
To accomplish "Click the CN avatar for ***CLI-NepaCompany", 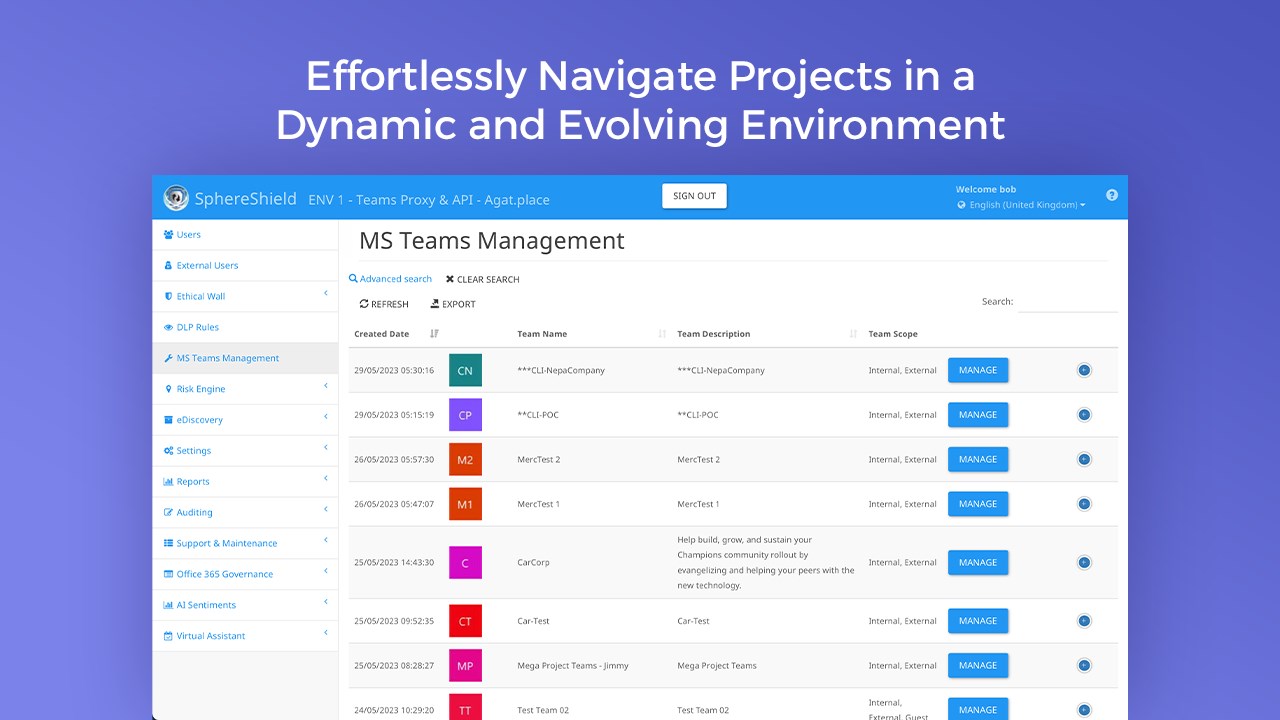I will (465, 370).
